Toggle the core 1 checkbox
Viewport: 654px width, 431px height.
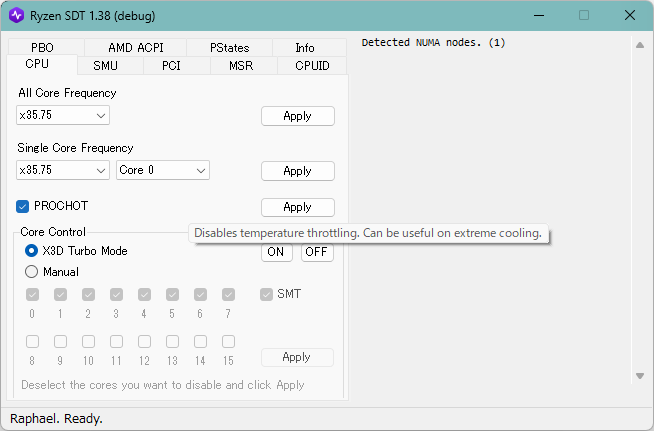pyautogui.click(x=60, y=295)
